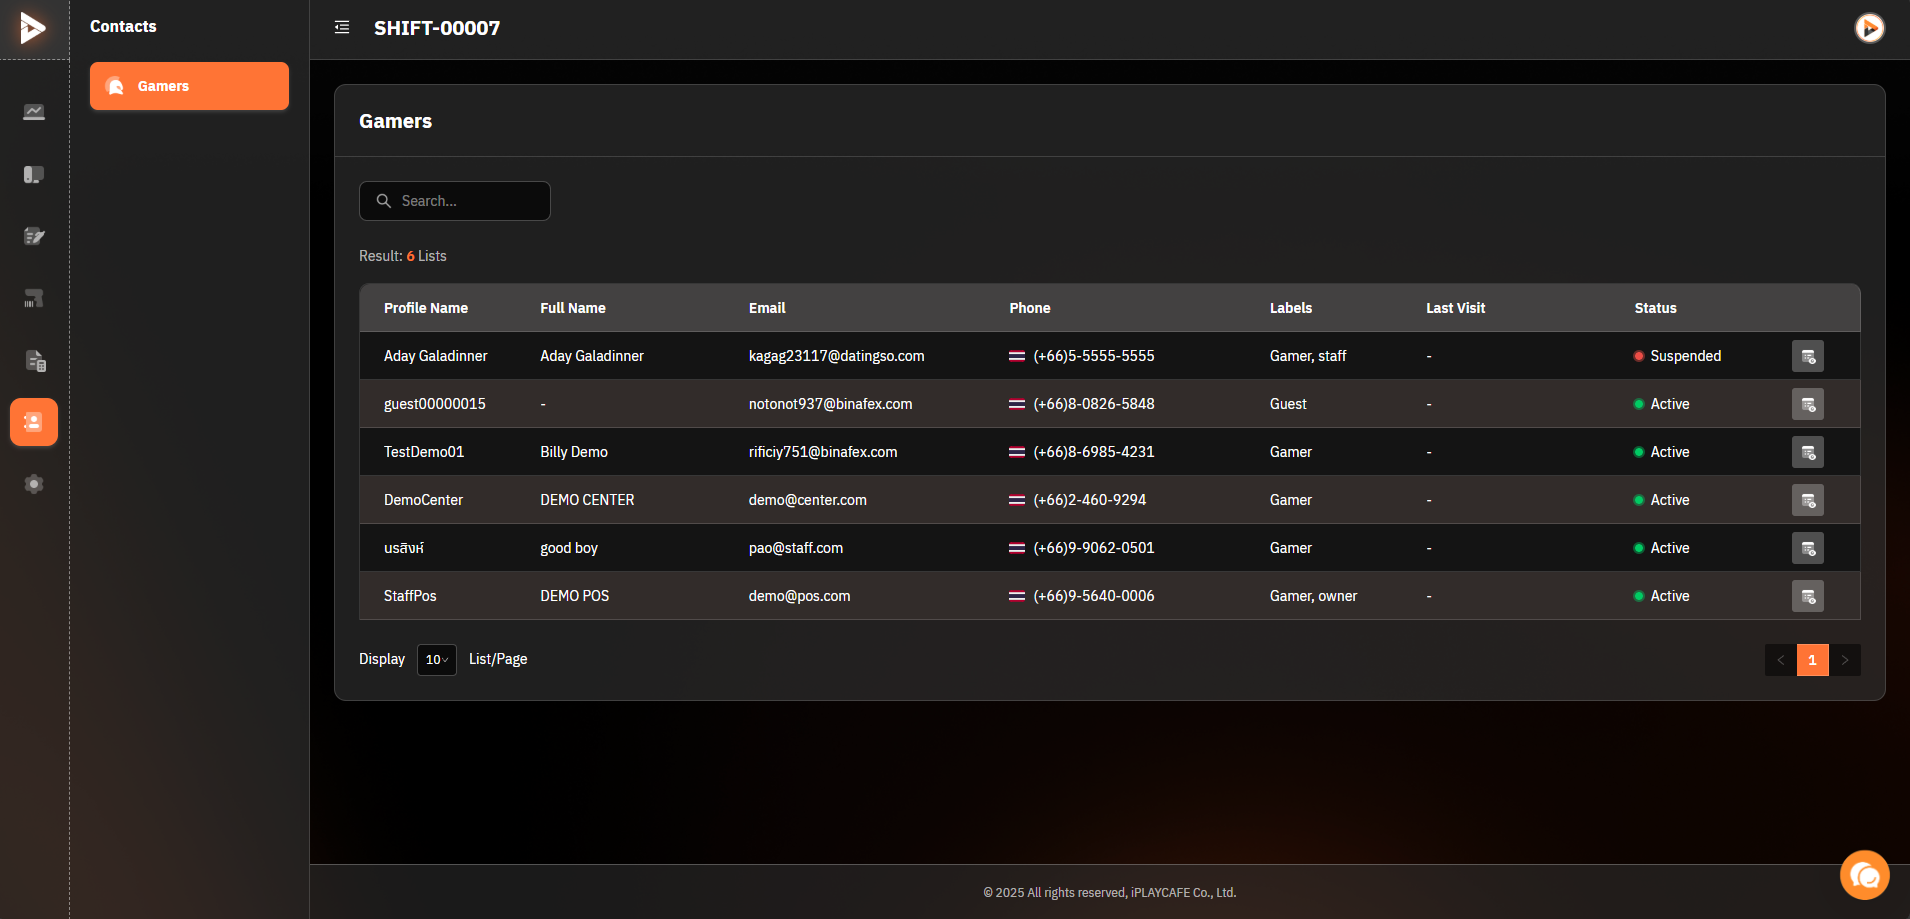
Task: Click full name DEMO CENTER
Action: [x=588, y=500]
